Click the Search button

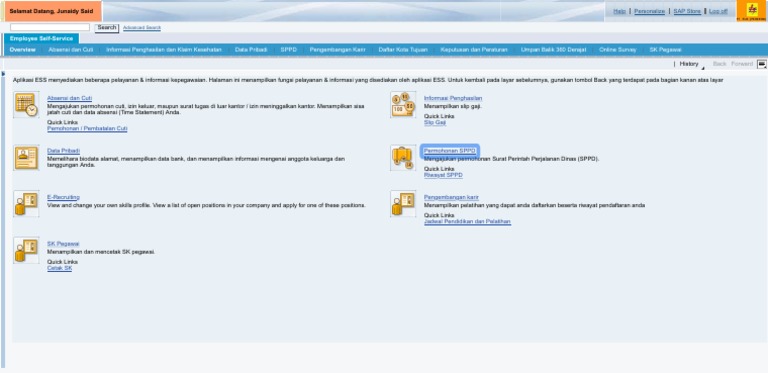pyautogui.click(x=107, y=28)
